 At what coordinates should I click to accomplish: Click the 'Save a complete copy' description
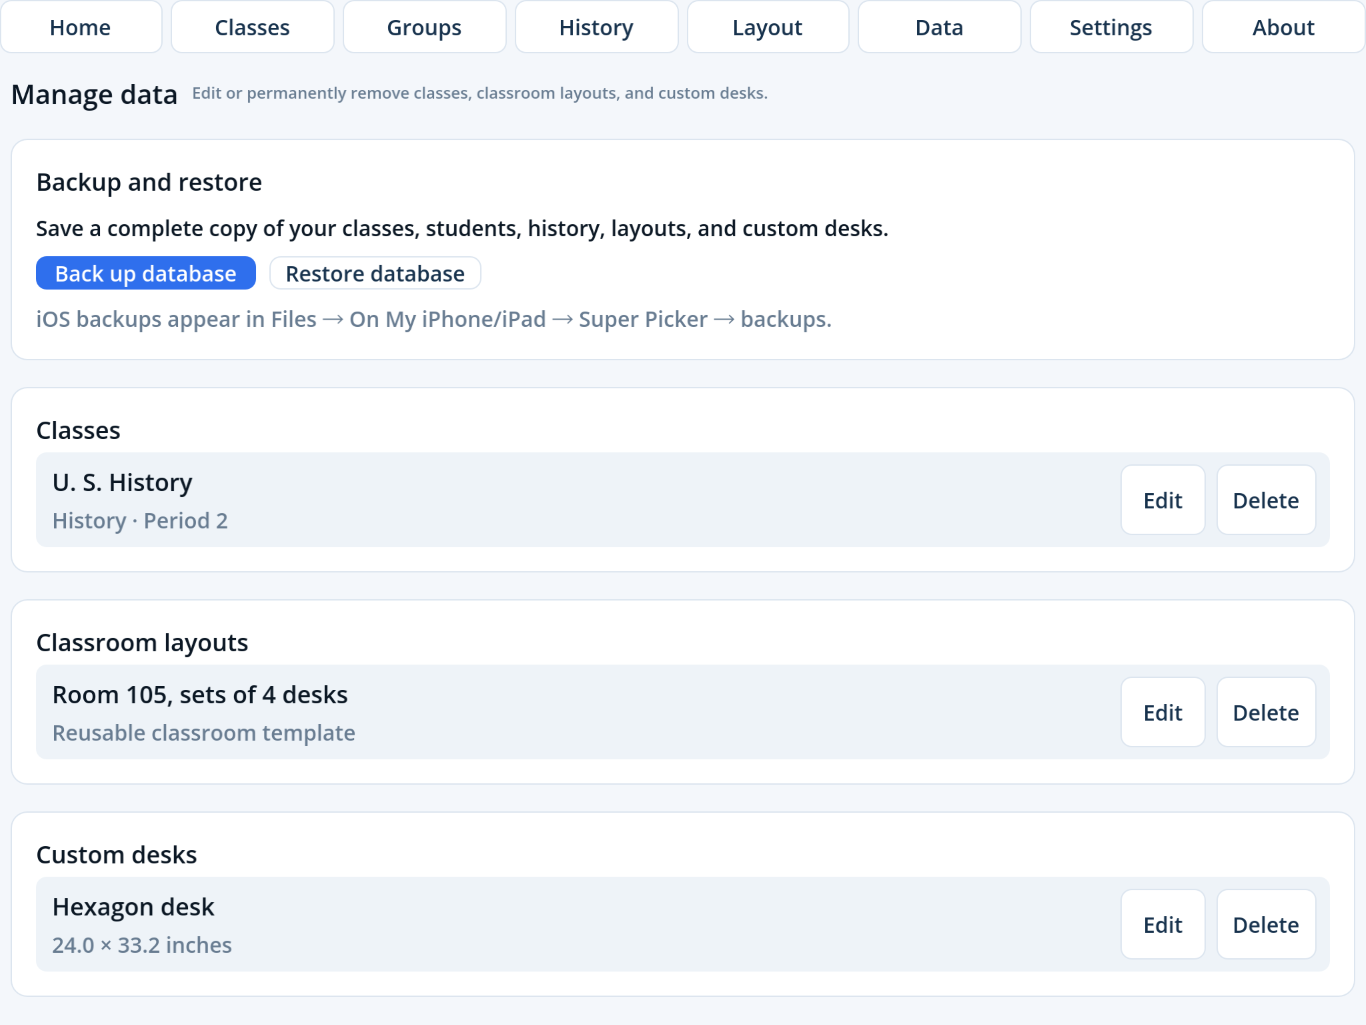pyautogui.click(x=462, y=229)
